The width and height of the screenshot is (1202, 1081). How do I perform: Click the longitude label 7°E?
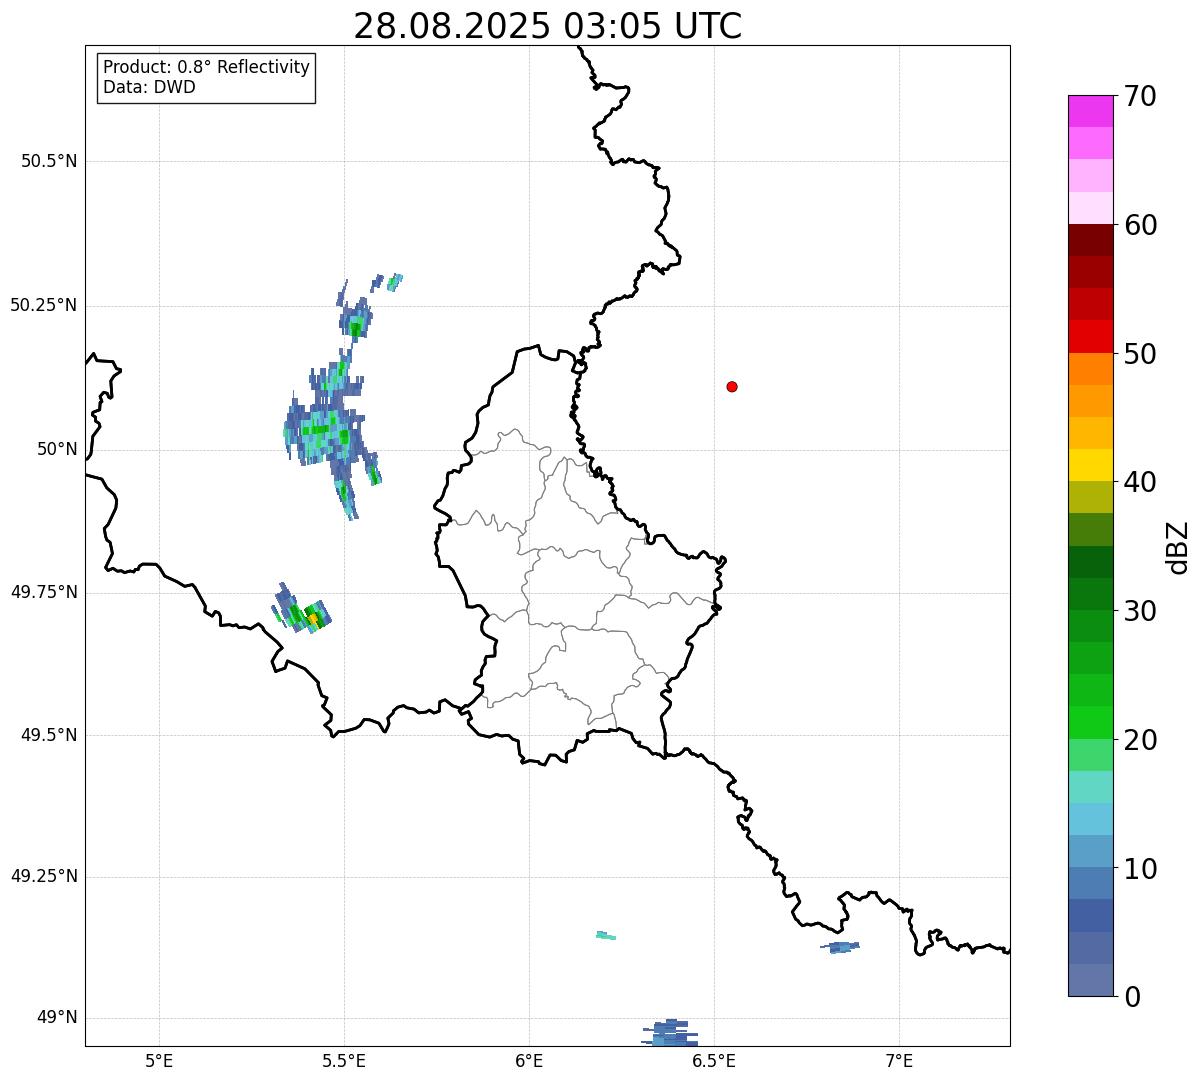click(x=899, y=1060)
